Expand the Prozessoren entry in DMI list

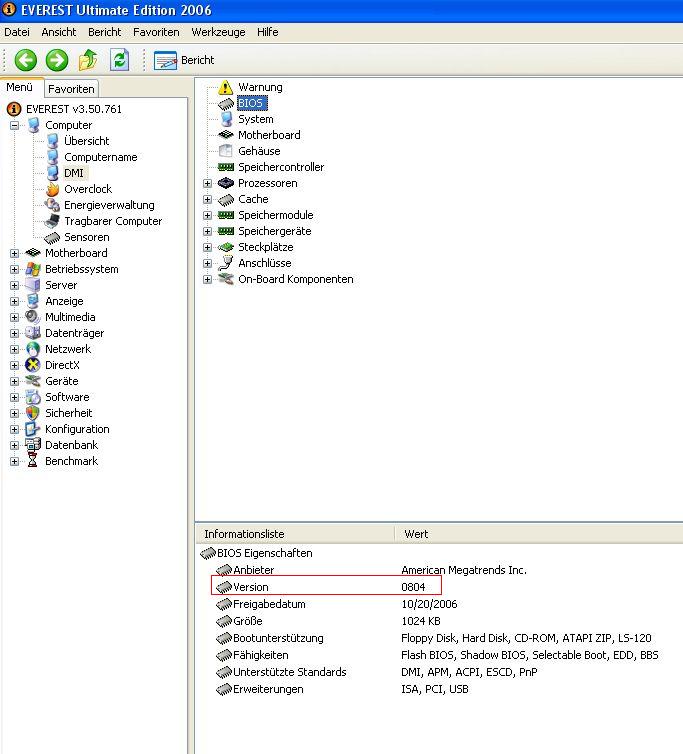(207, 183)
